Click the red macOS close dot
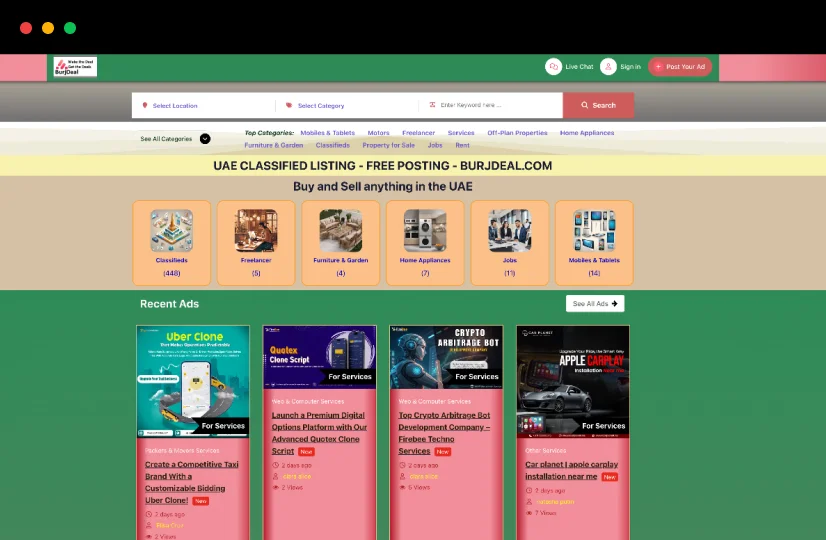Viewport: 826px width, 540px height. tap(26, 28)
